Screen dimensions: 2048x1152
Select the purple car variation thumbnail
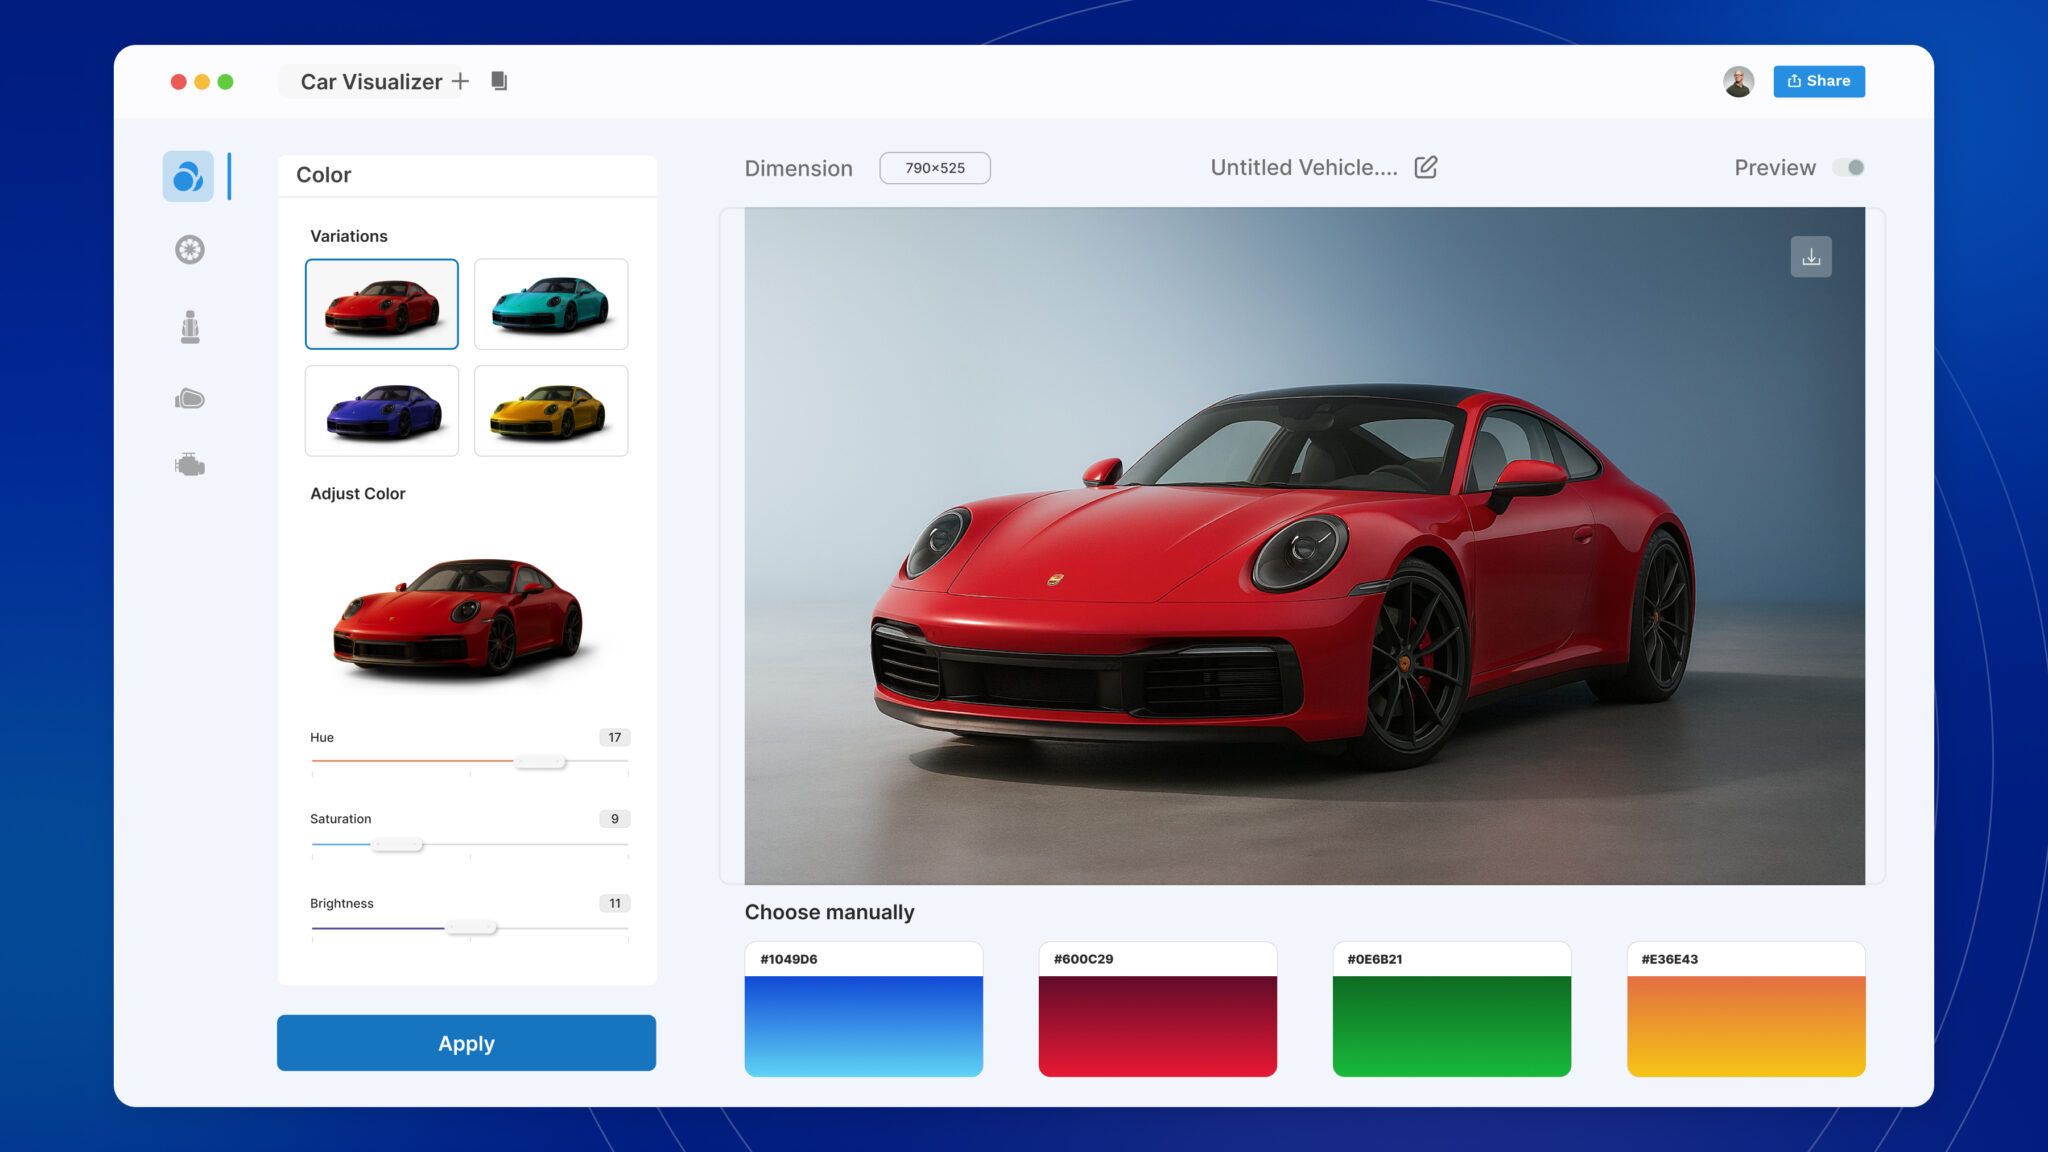point(381,410)
